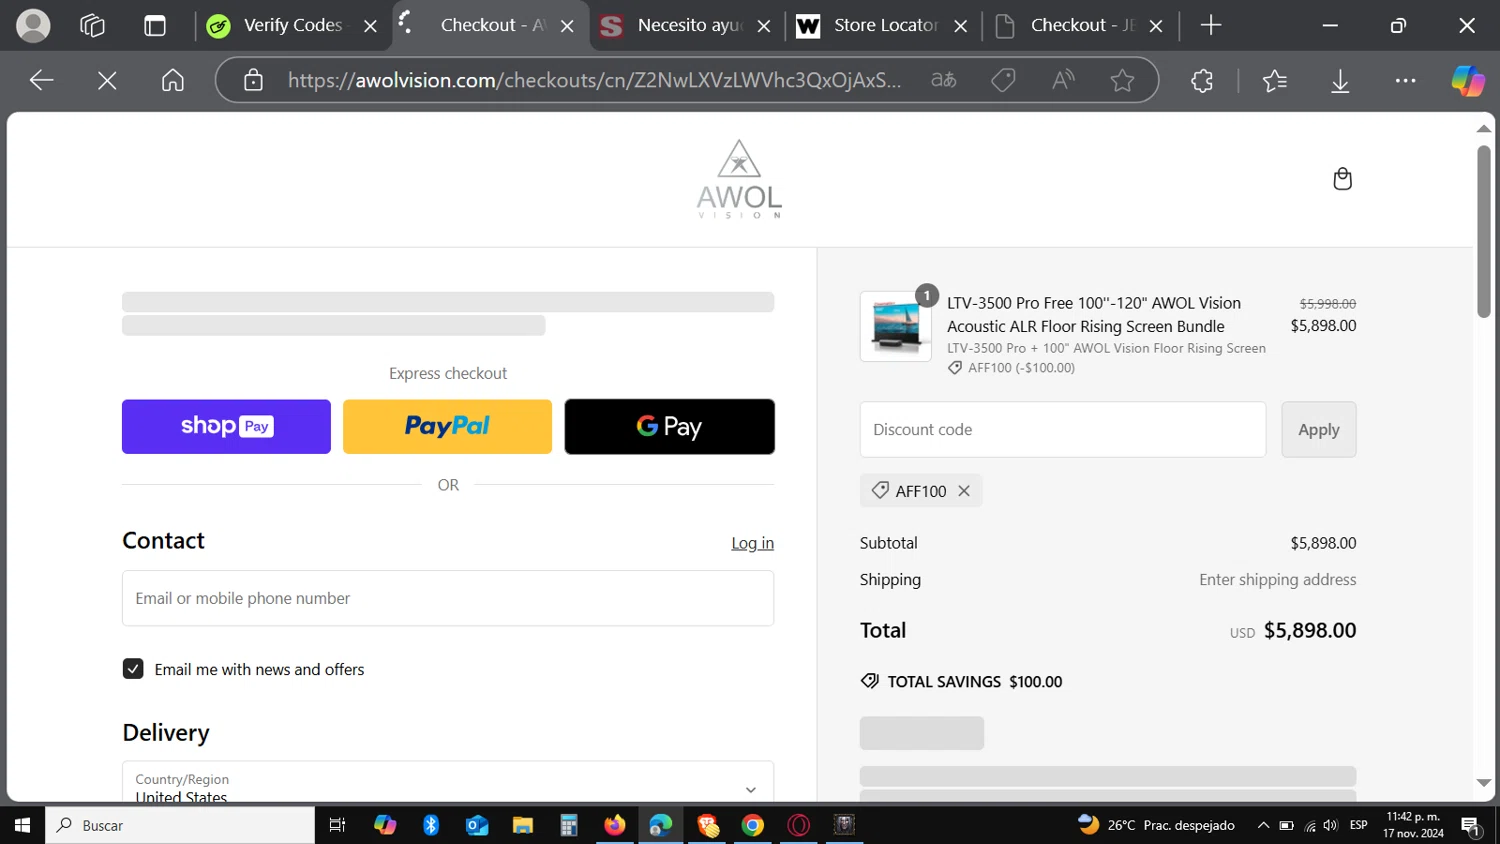
Task: Click the scrollbar down arrow
Action: pos(1484,783)
